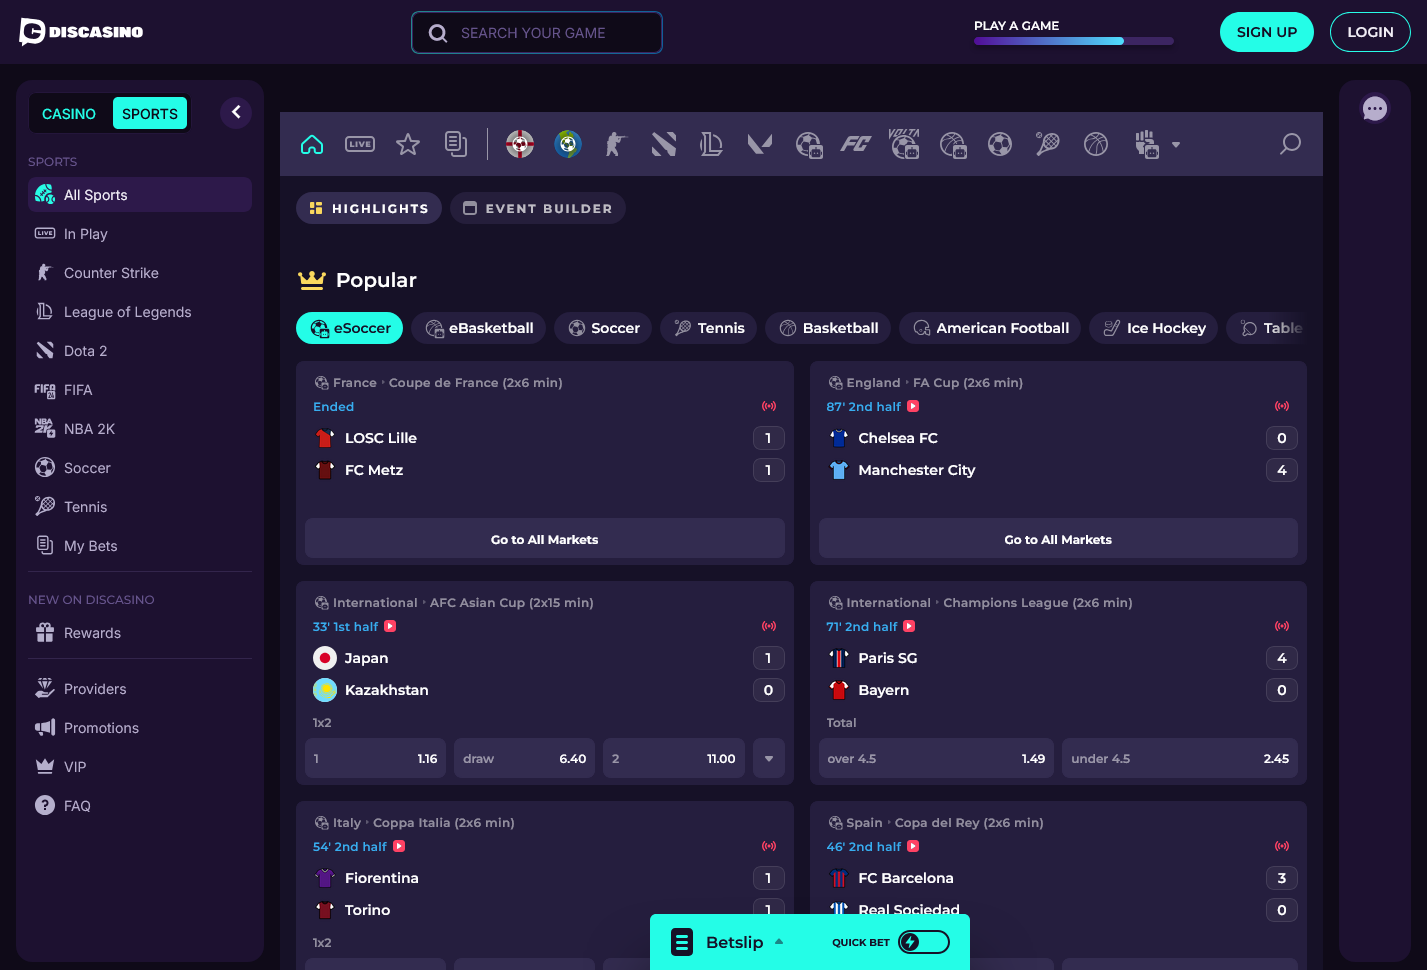Click the Play a Game progress bar
Image resolution: width=1427 pixels, height=970 pixels.
pyautogui.click(x=1074, y=41)
